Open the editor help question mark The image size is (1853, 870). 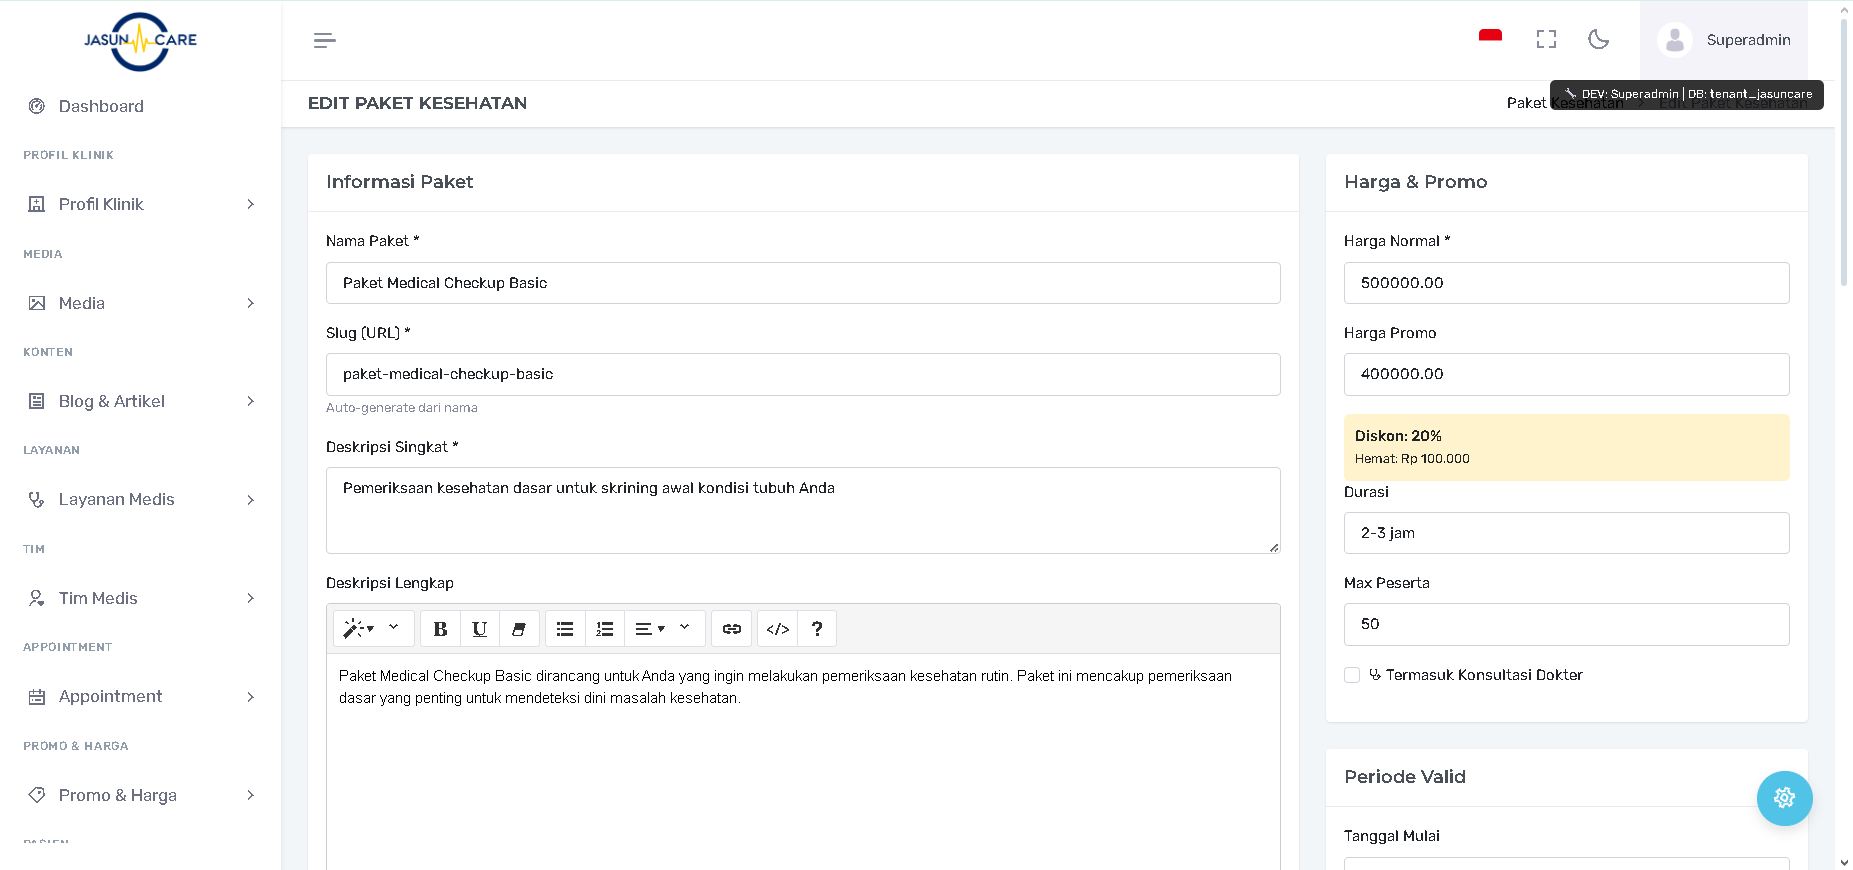(x=817, y=629)
